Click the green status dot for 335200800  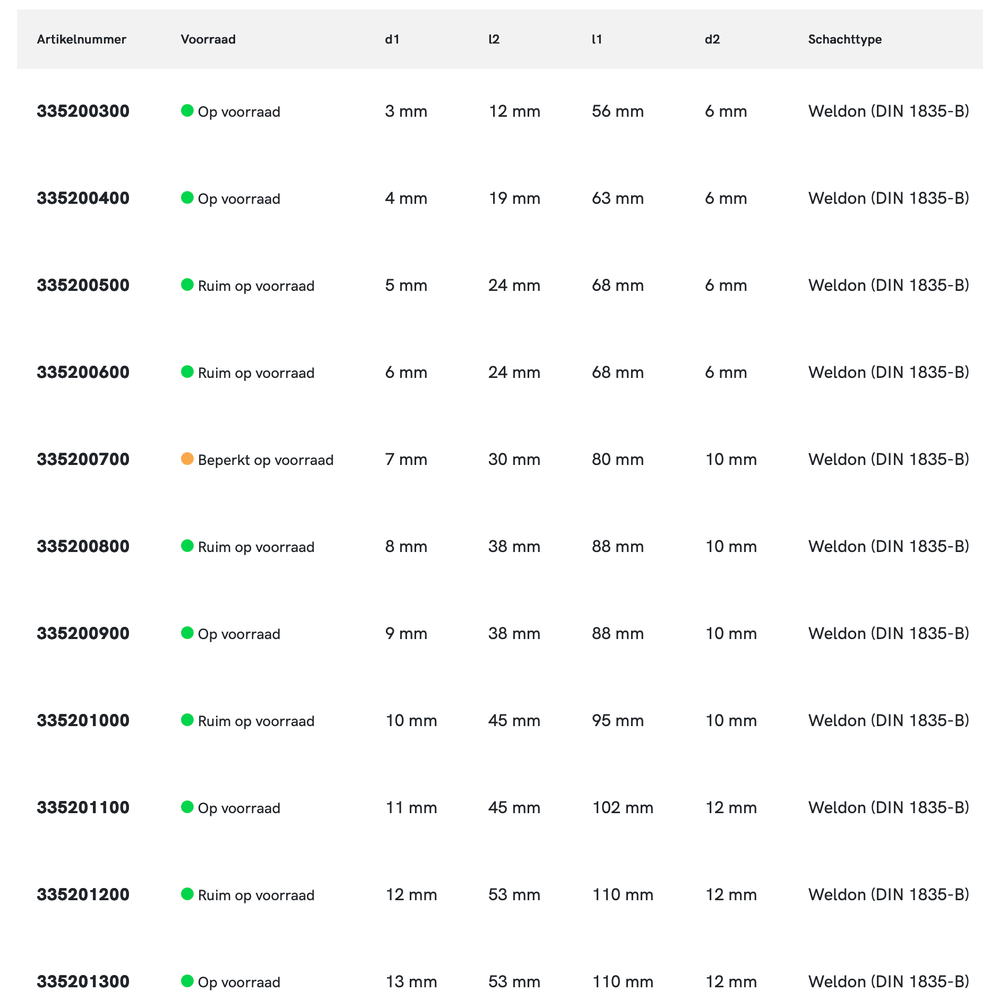[x=187, y=546]
